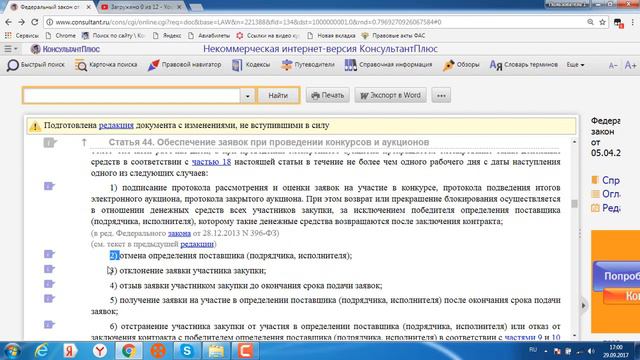Open Chrome from taskbar
This screenshot has height=360, width=640.
click(129, 351)
